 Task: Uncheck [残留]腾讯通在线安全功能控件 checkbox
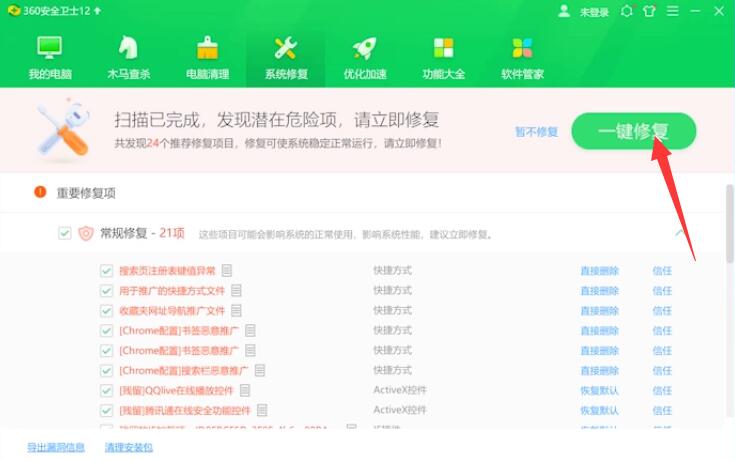point(106,410)
